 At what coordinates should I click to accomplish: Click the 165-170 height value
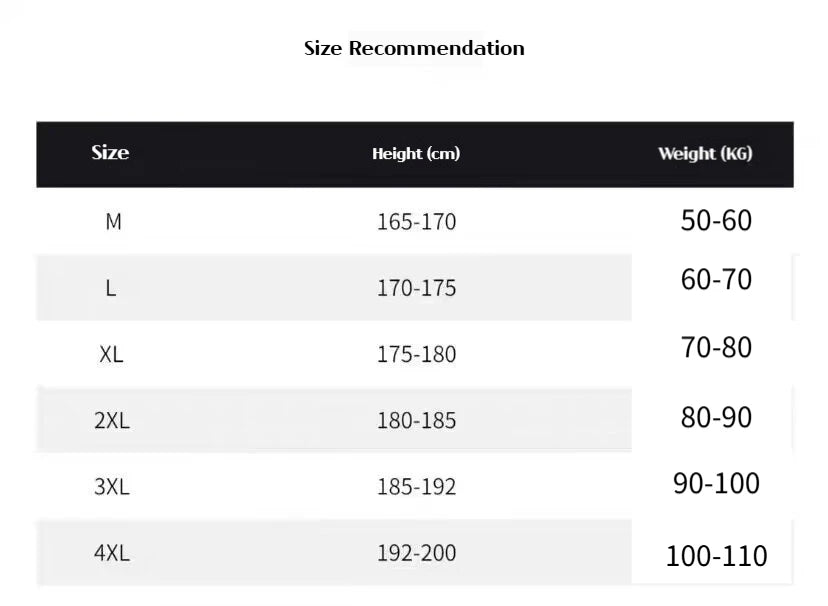[416, 222]
